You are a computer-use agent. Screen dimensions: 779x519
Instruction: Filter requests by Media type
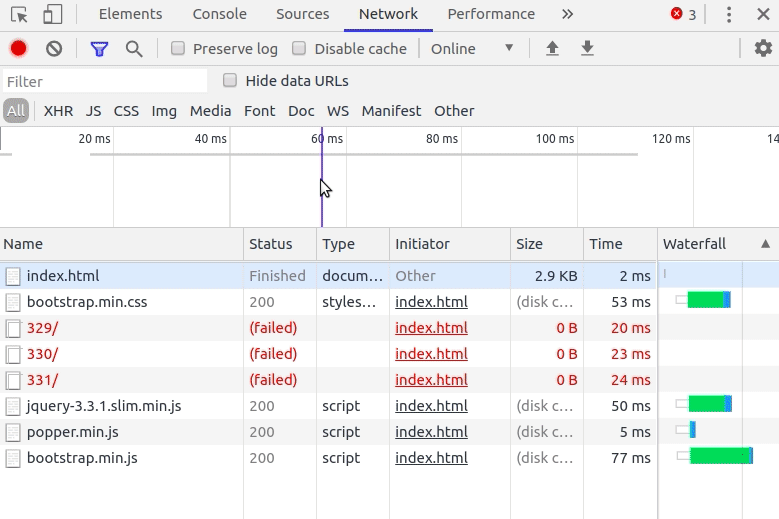(210, 111)
